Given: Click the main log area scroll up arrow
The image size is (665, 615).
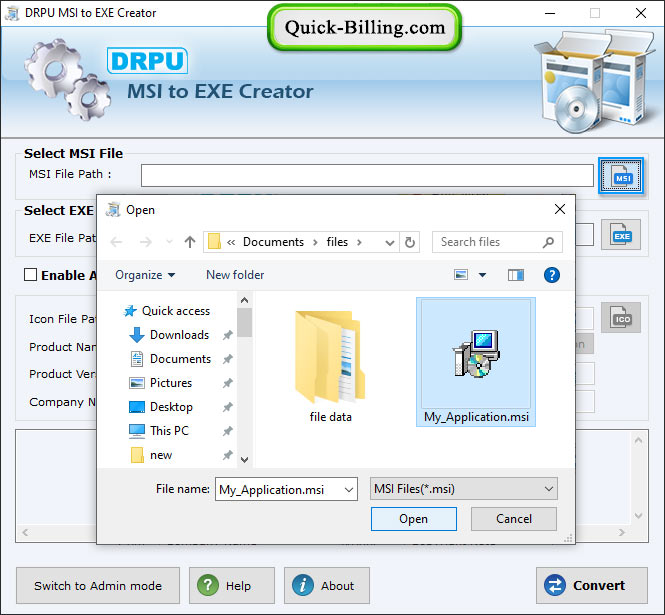Looking at the screenshot, I should tap(638, 440).
